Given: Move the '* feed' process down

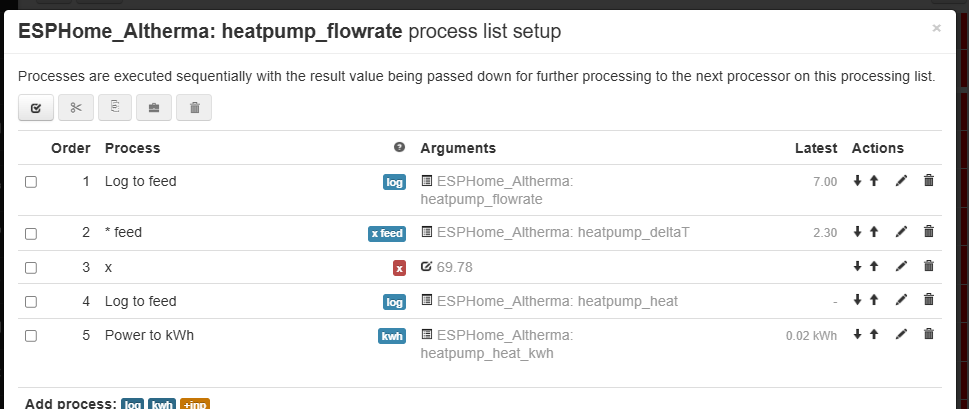Looking at the screenshot, I should 857,232.
